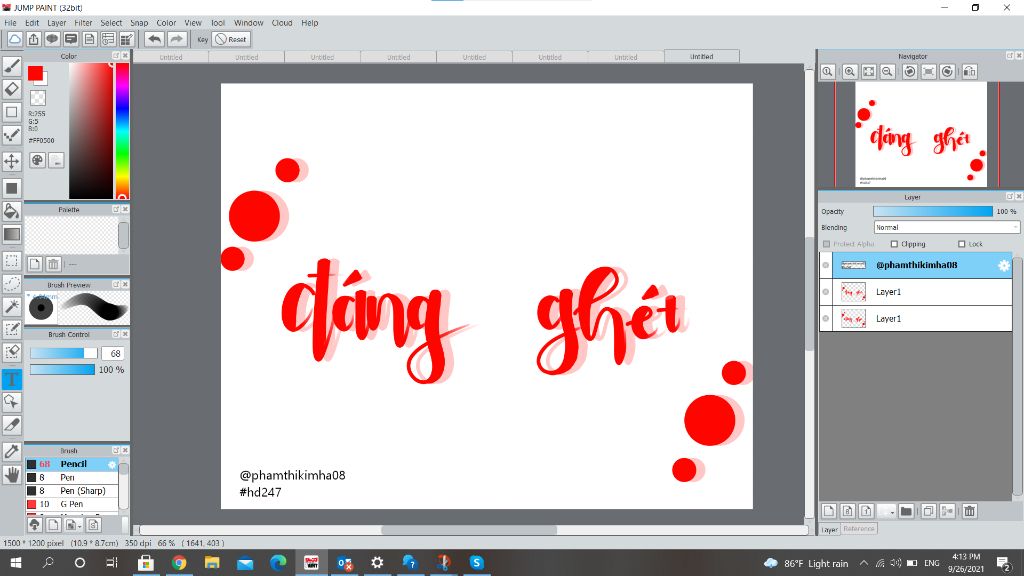Open brush add dropdown in Brush panel
Image resolution: width=1024 pixels, height=576 pixels.
(72, 524)
